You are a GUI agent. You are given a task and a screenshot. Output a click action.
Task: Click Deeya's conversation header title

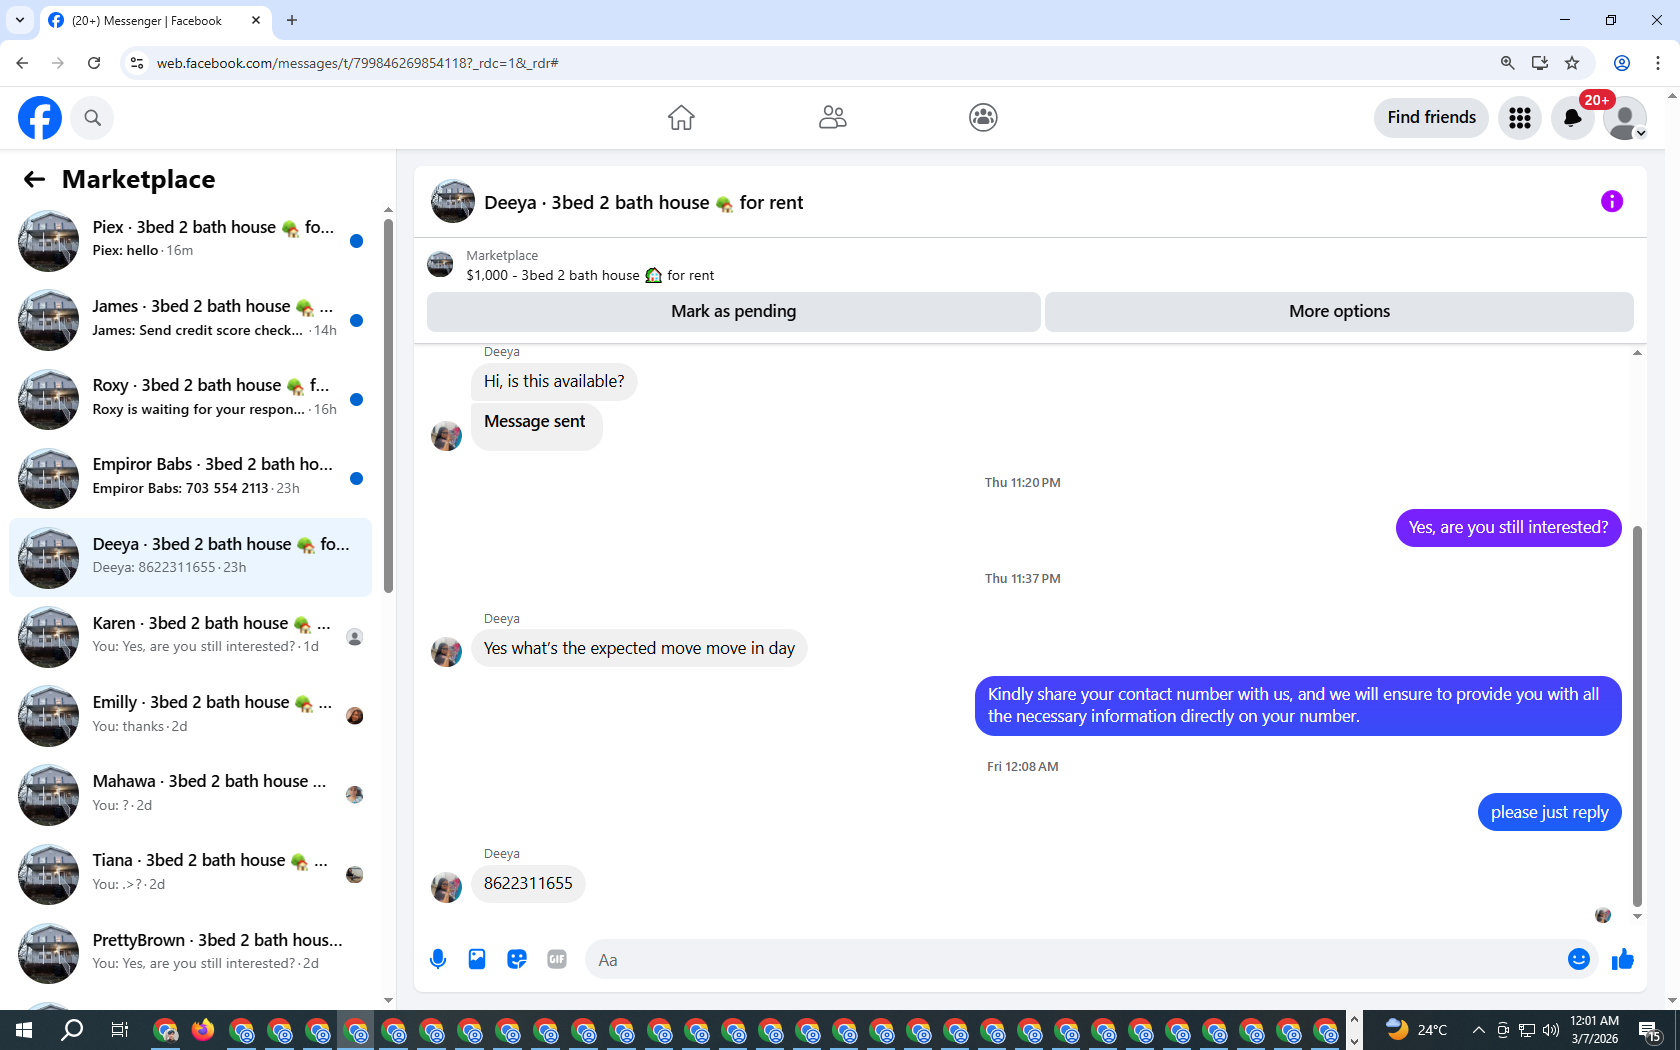[644, 203]
